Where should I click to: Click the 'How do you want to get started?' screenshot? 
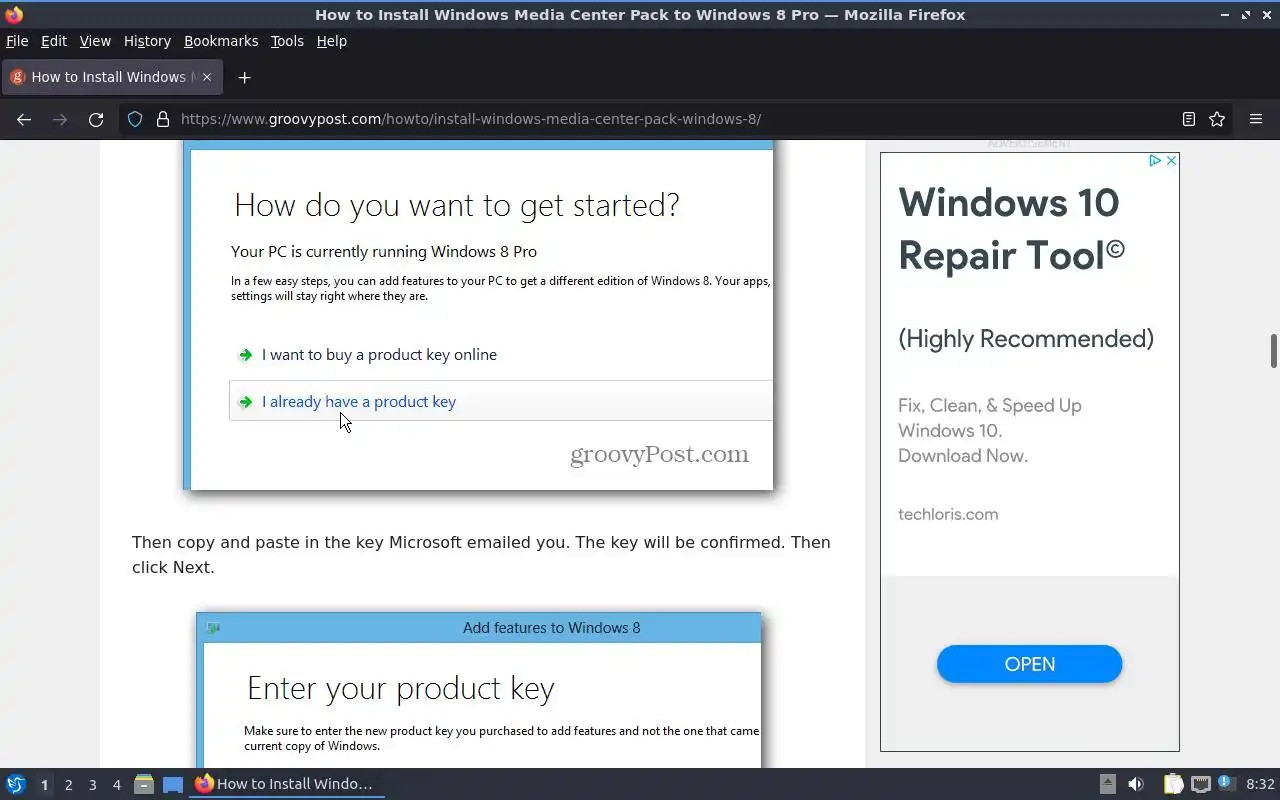pyautogui.click(x=478, y=316)
